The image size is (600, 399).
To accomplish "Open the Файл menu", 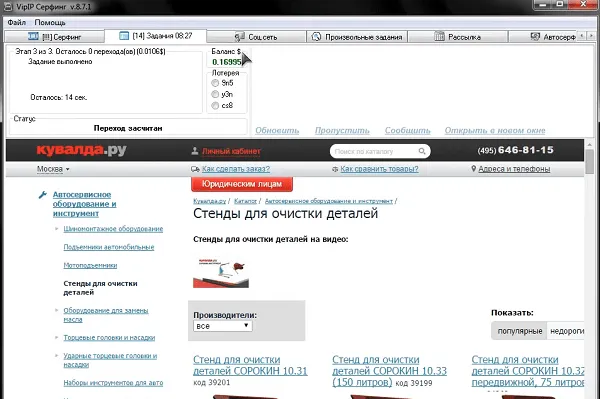I will 16,22.
